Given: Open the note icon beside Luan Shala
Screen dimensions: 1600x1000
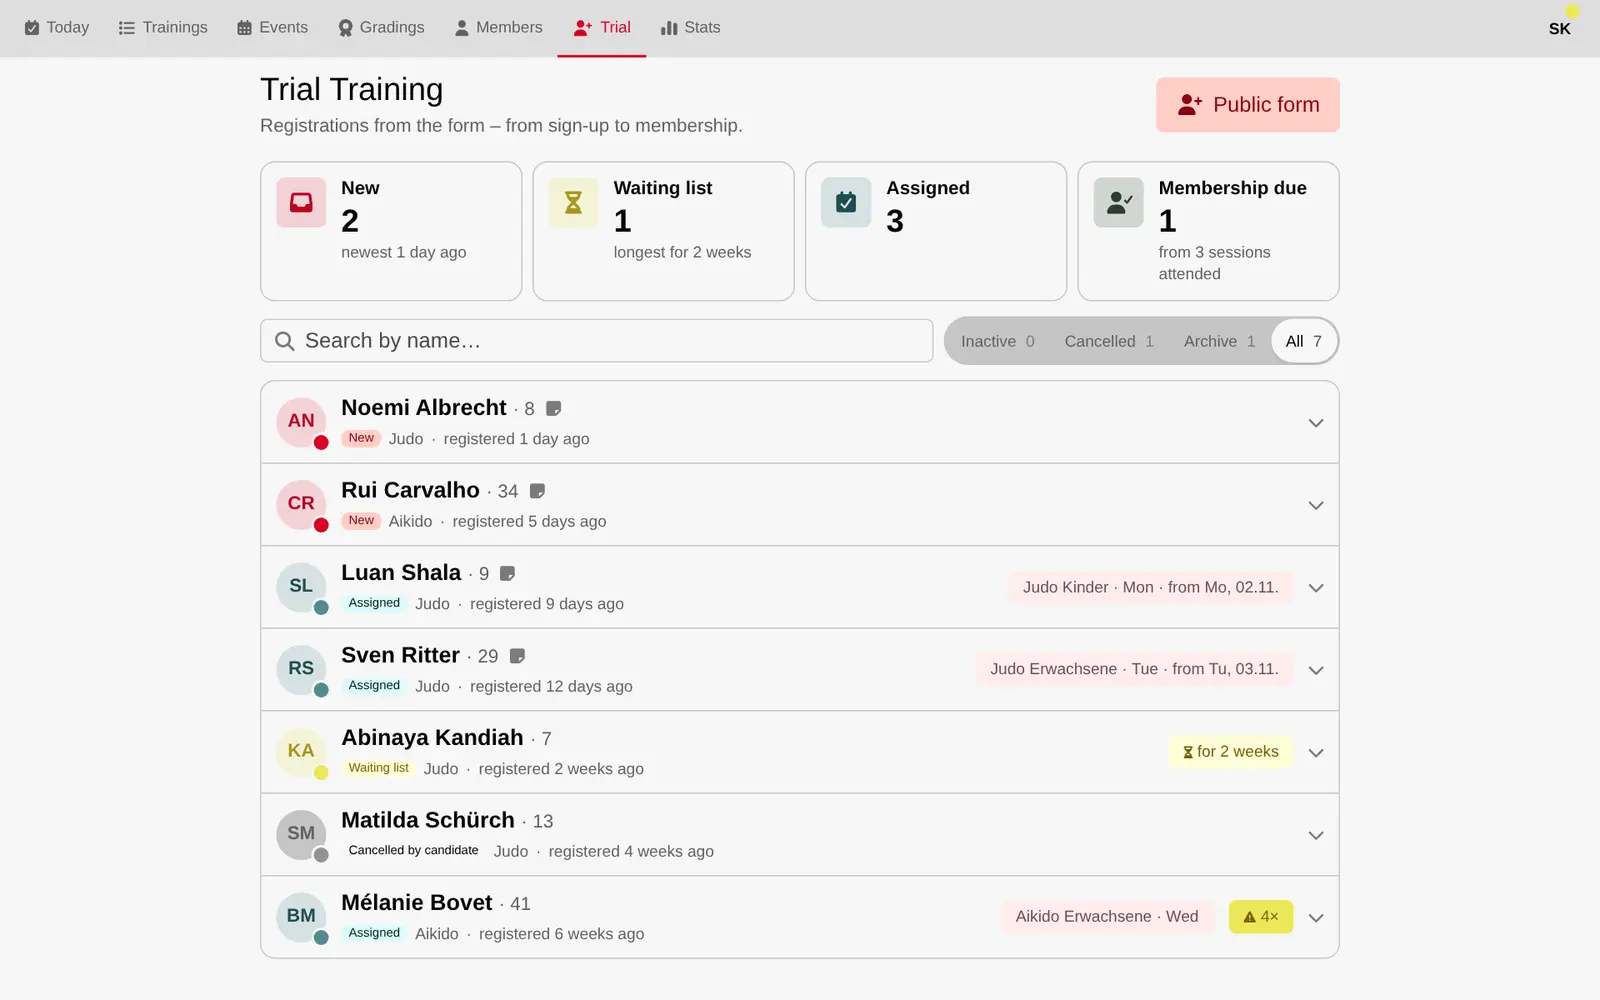Looking at the screenshot, I should coord(508,574).
